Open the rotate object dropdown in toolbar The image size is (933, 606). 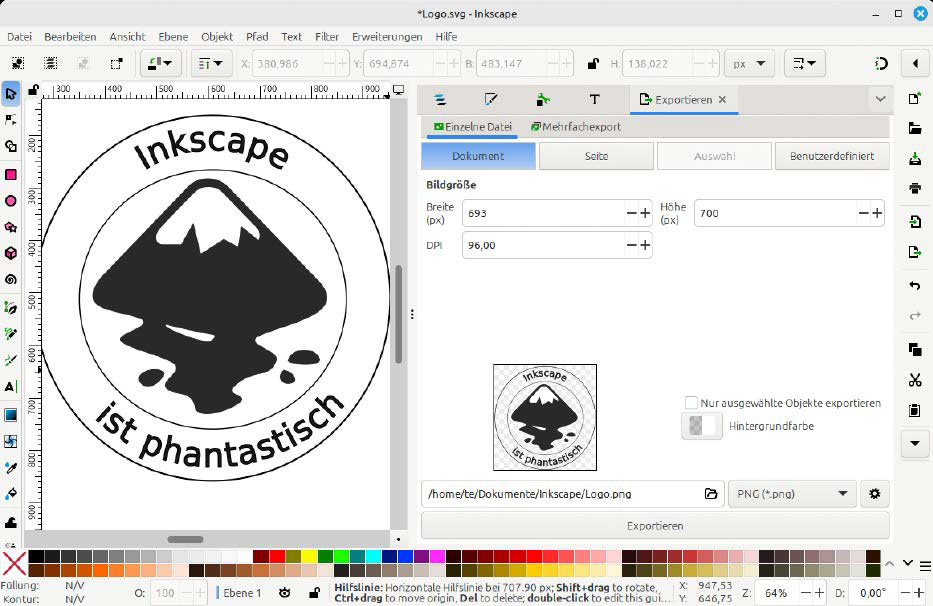point(160,64)
